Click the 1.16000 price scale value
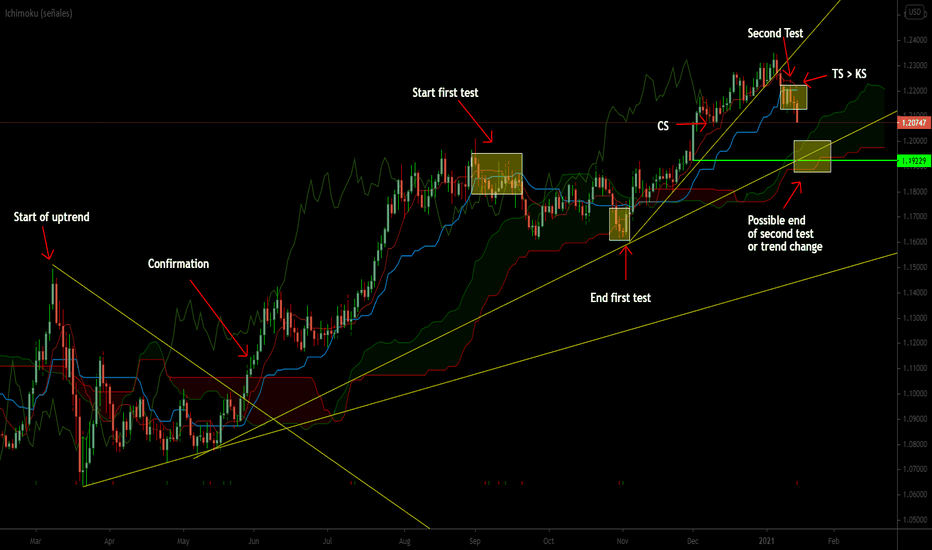Image resolution: width=932 pixels, height=550 pixels. [915, 242]
